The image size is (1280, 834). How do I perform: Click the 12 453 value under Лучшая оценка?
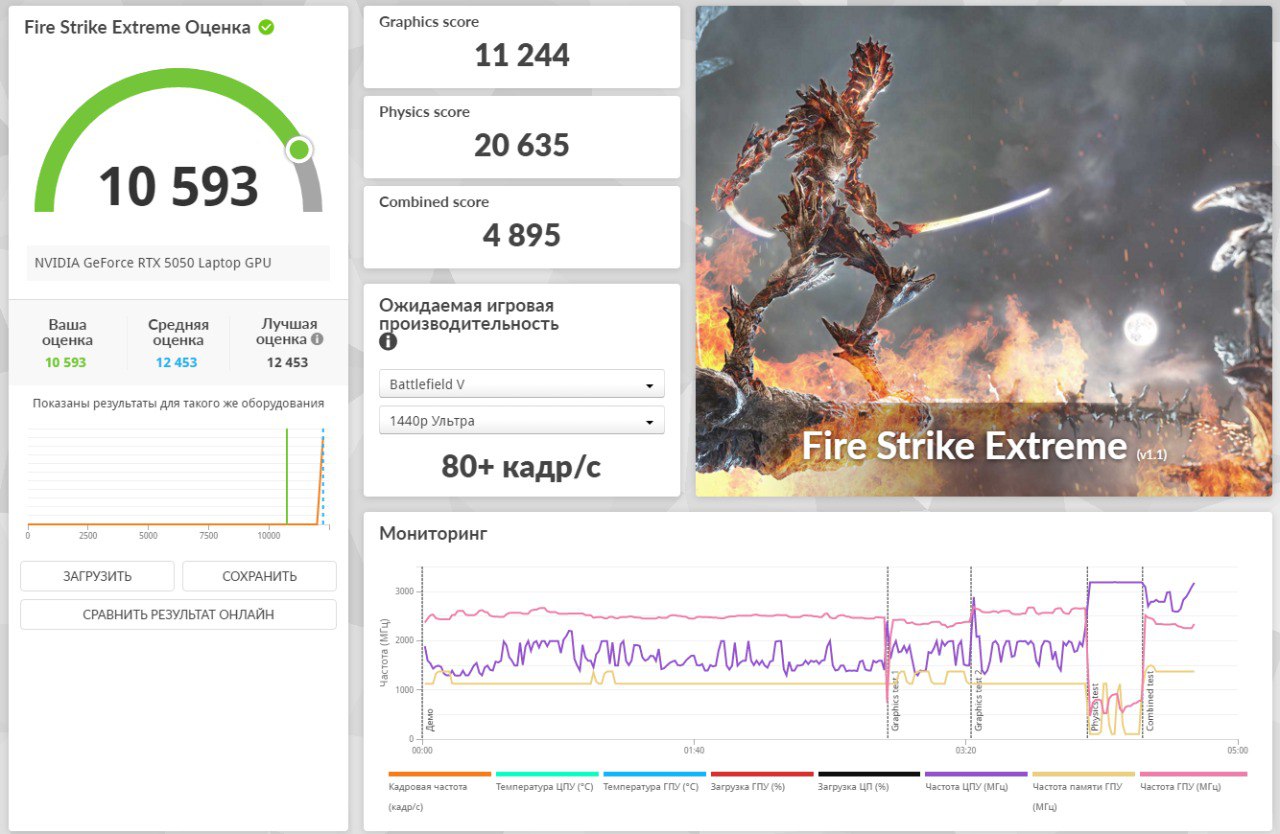[287, 362]
